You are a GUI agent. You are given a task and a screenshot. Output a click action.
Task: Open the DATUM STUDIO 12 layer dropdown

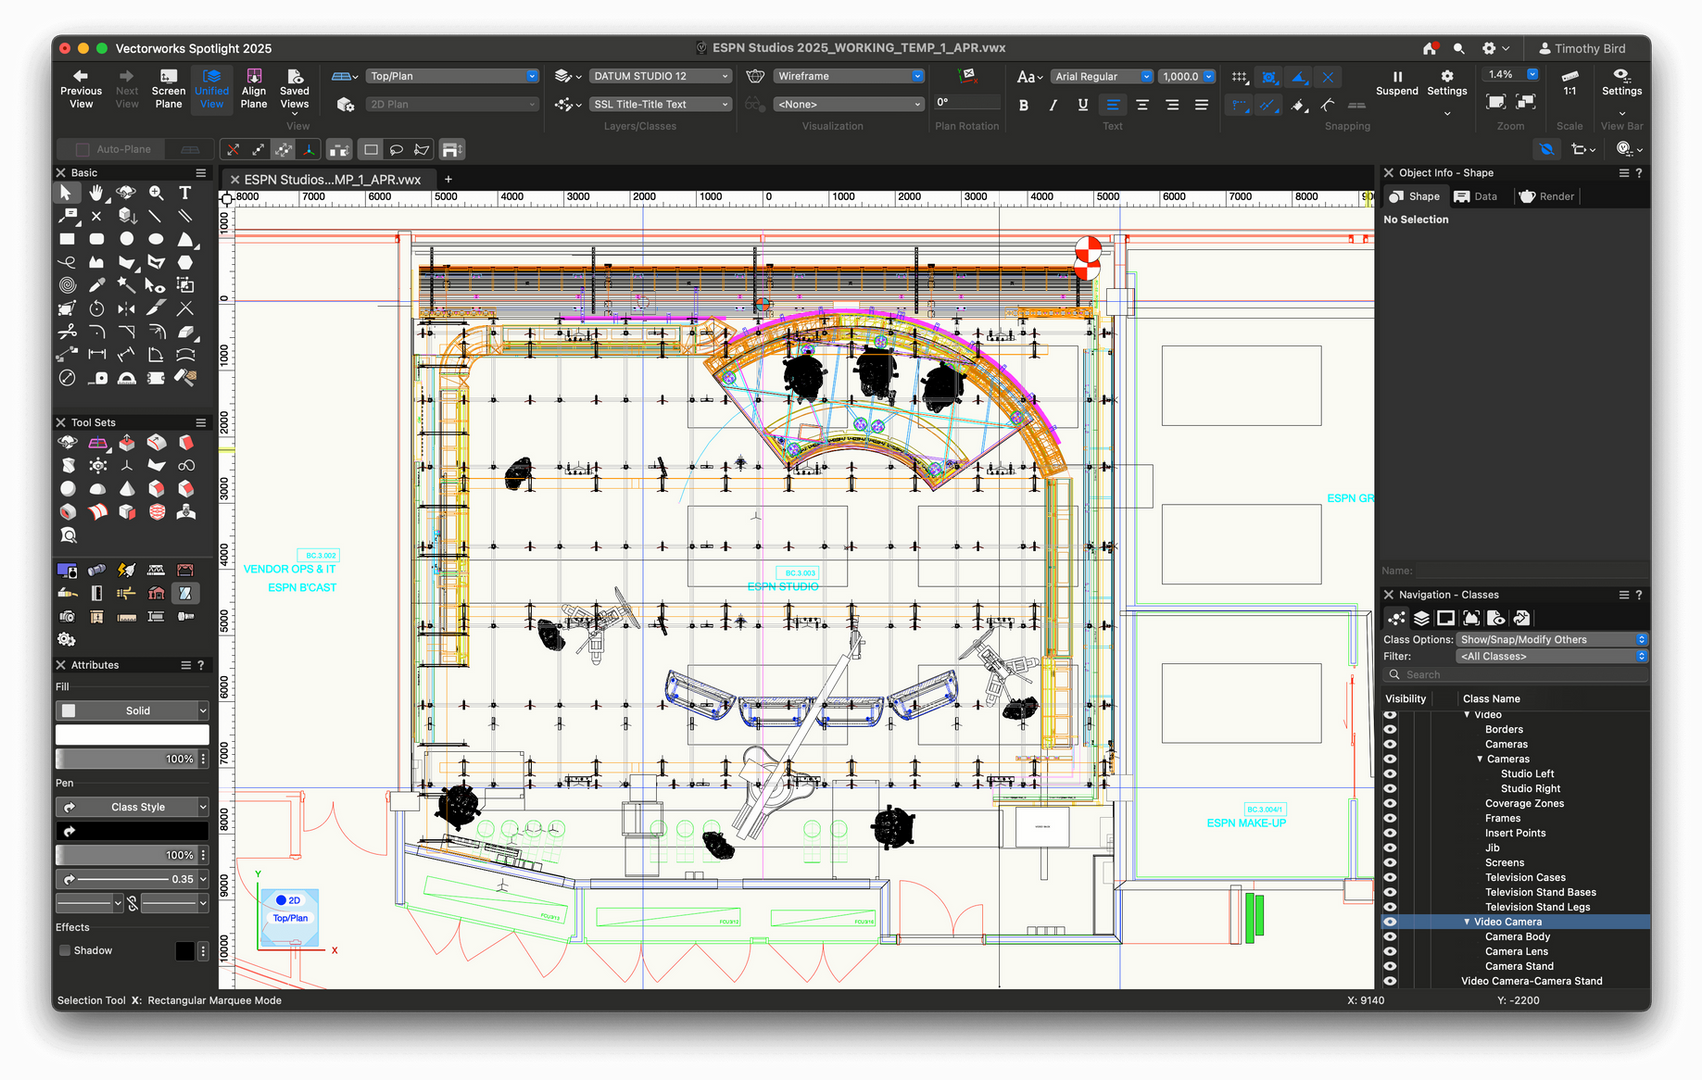tap(660, 76)
